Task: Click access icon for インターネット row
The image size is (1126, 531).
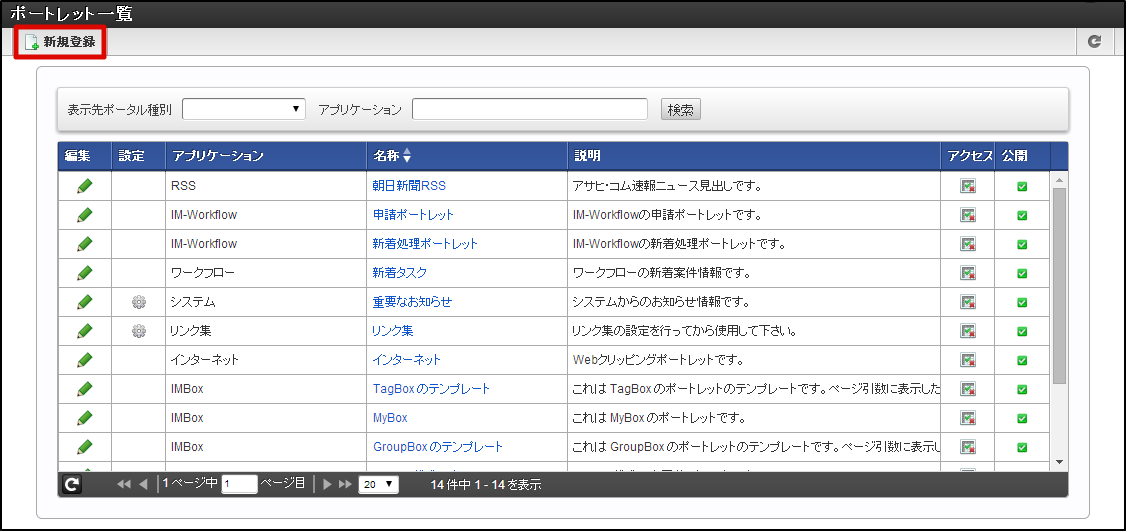Action: pyautogui.click(x=968, y=360)
